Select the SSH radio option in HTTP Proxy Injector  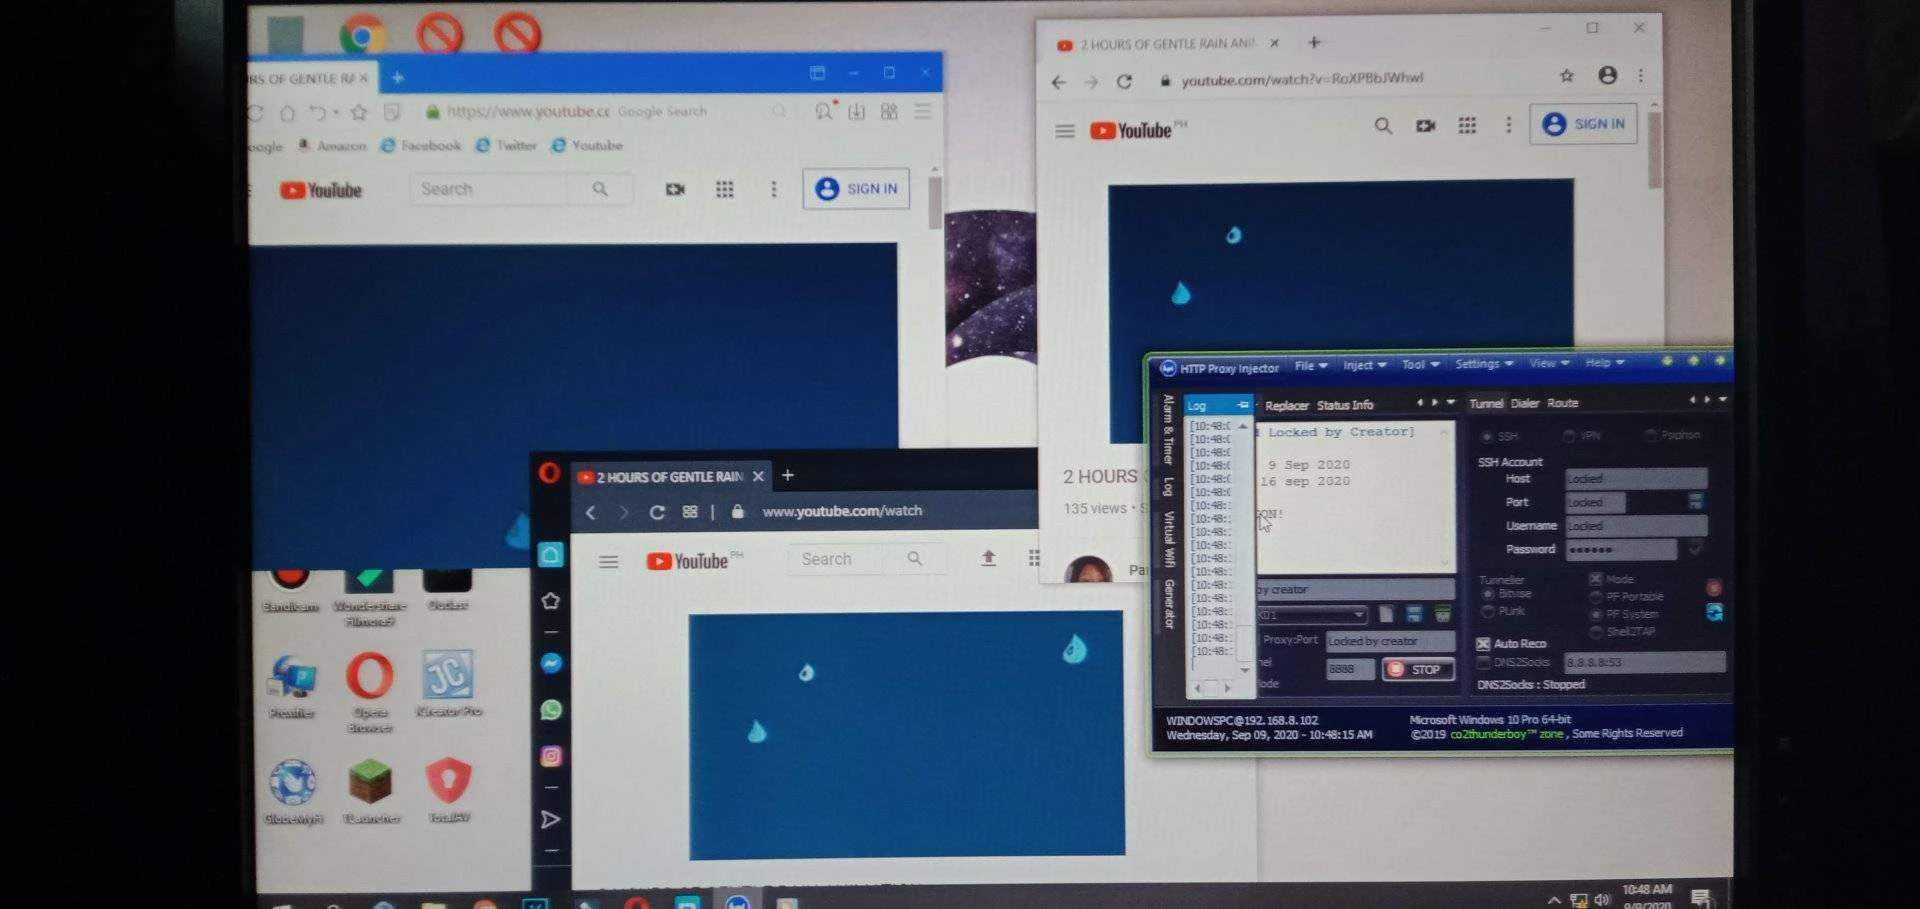click(x=1487, y=437)
